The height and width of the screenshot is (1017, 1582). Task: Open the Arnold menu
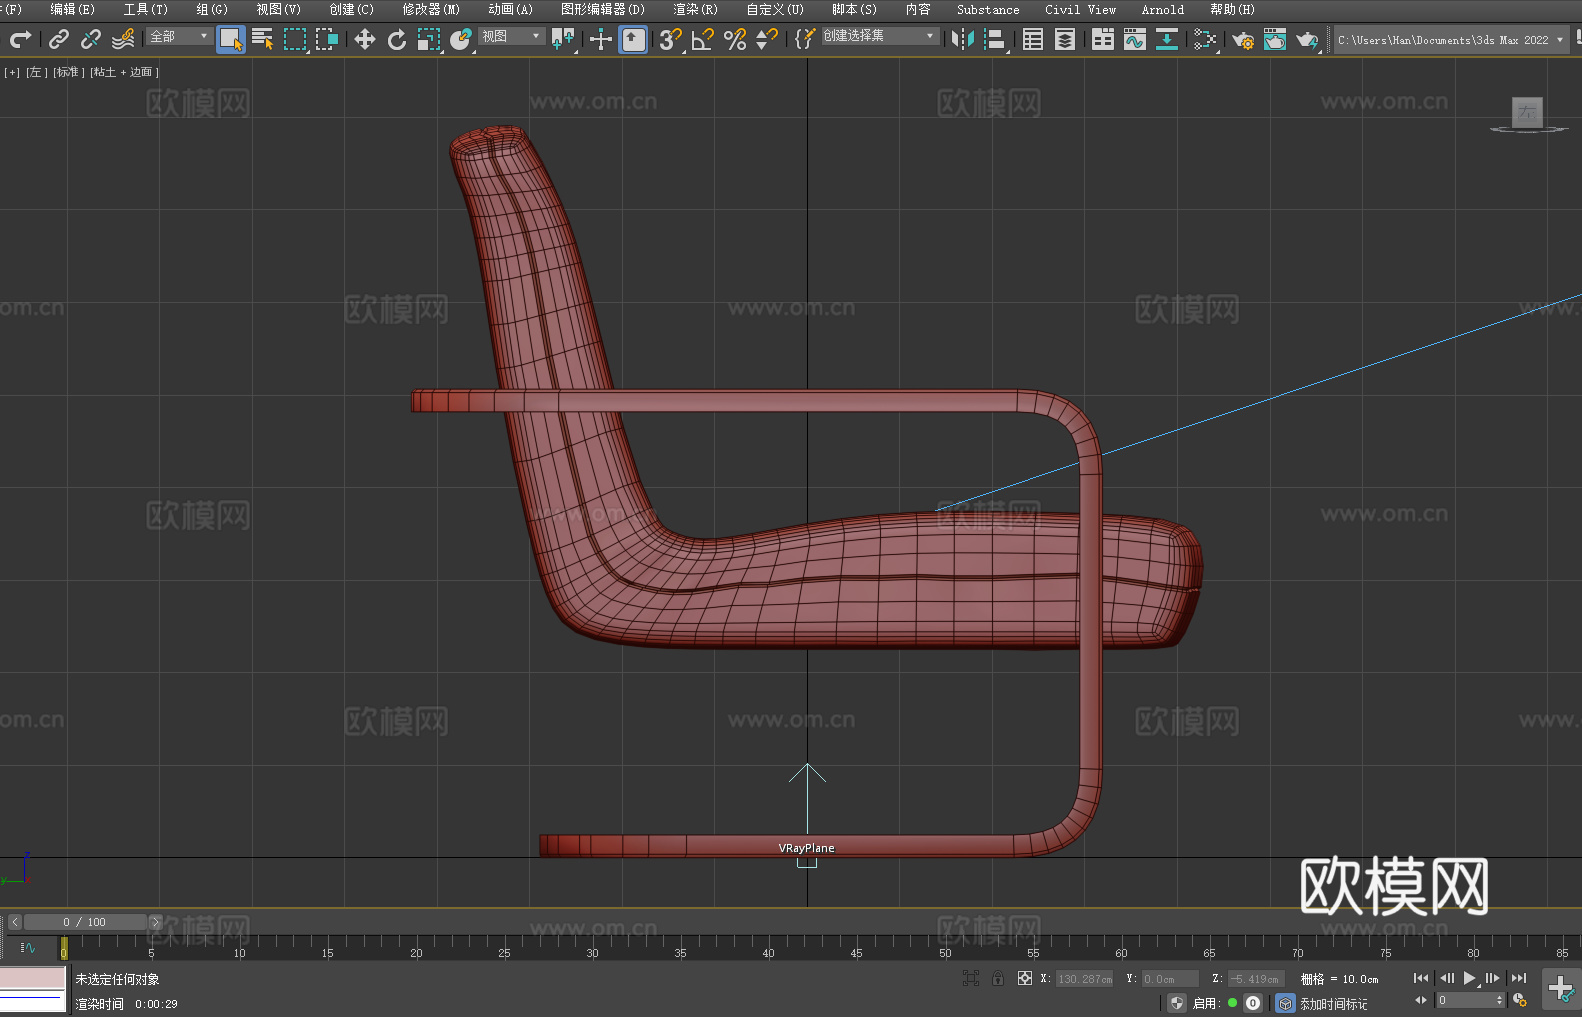point(1163,9)
